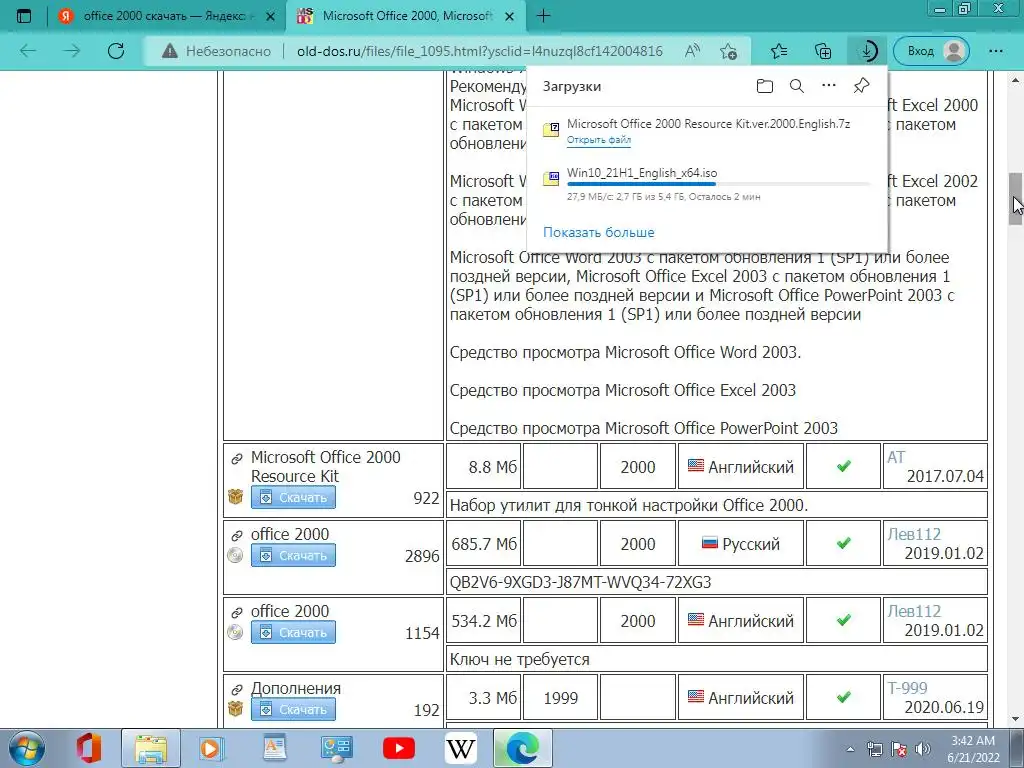Open vertical tabs actions menu icon
The image size is (1024, 768).
(24, 16)
